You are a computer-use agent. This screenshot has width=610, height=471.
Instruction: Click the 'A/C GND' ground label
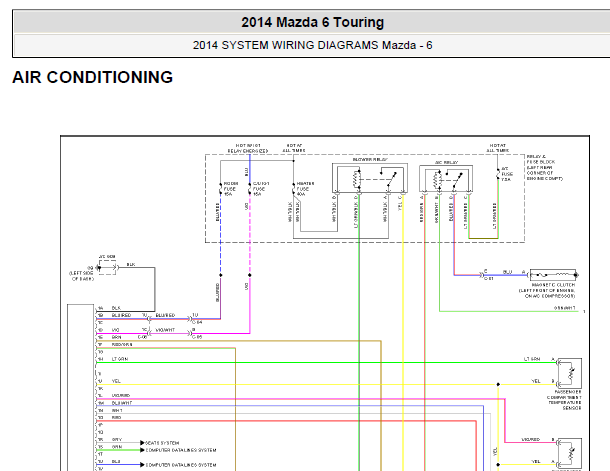point(107,257)
